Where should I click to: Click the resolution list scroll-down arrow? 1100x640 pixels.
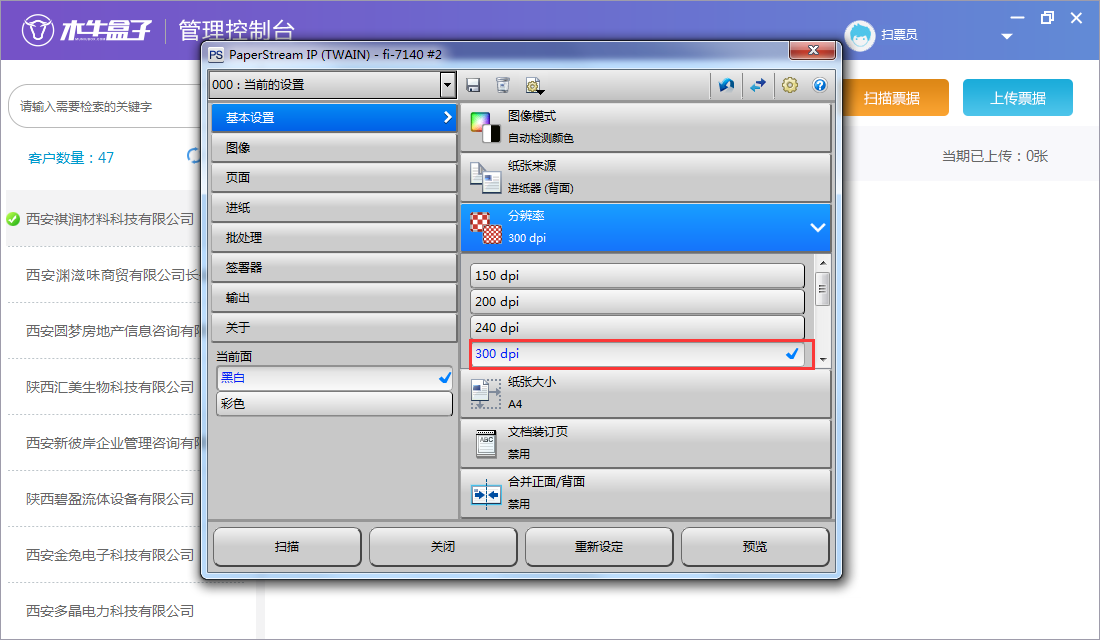pyautogui.click(x=823, y=359)
